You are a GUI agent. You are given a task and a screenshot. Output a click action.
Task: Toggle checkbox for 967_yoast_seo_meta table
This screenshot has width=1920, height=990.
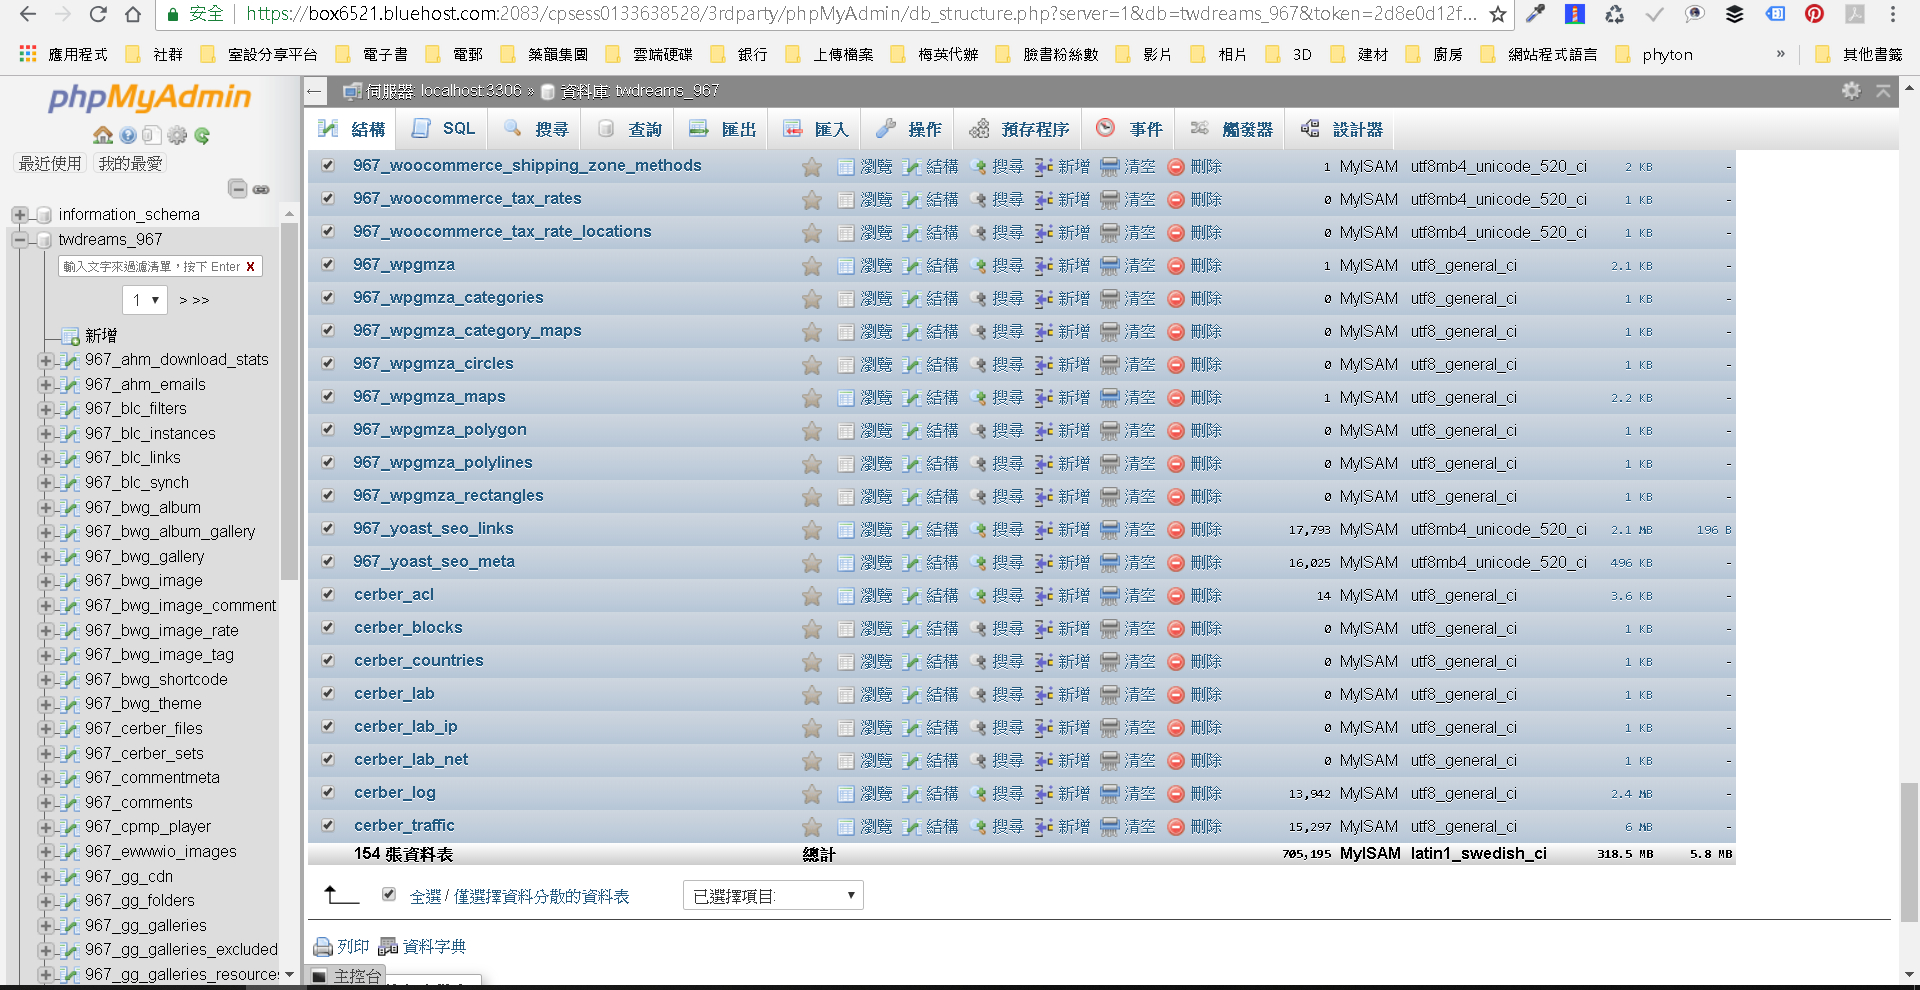[328, 562]
